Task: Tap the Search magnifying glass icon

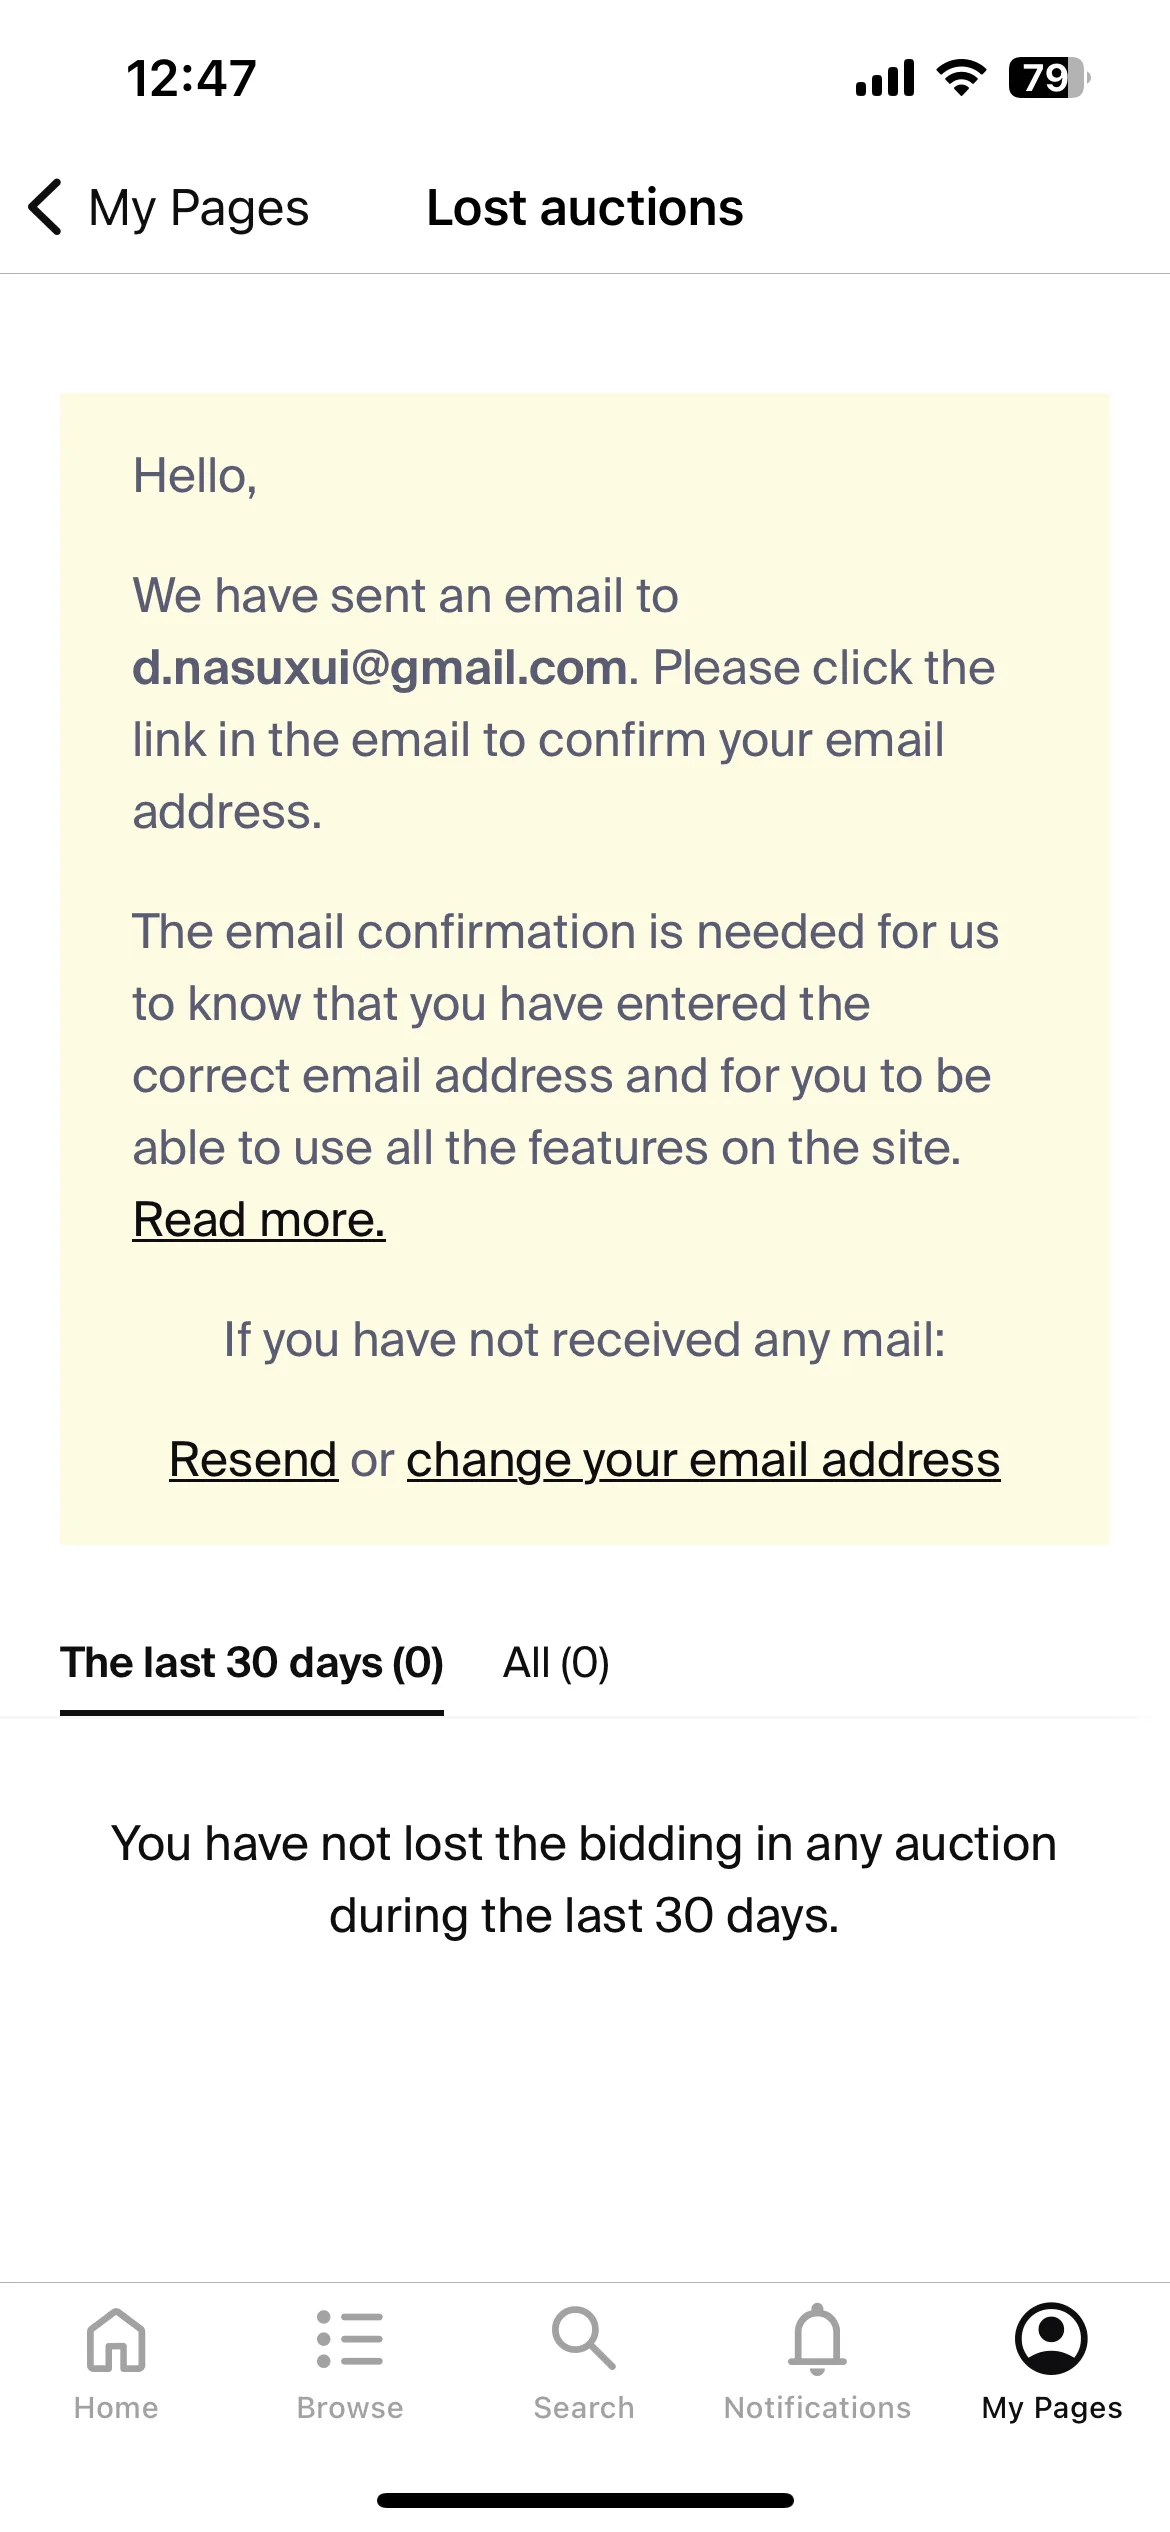Action: point(584,2339)
